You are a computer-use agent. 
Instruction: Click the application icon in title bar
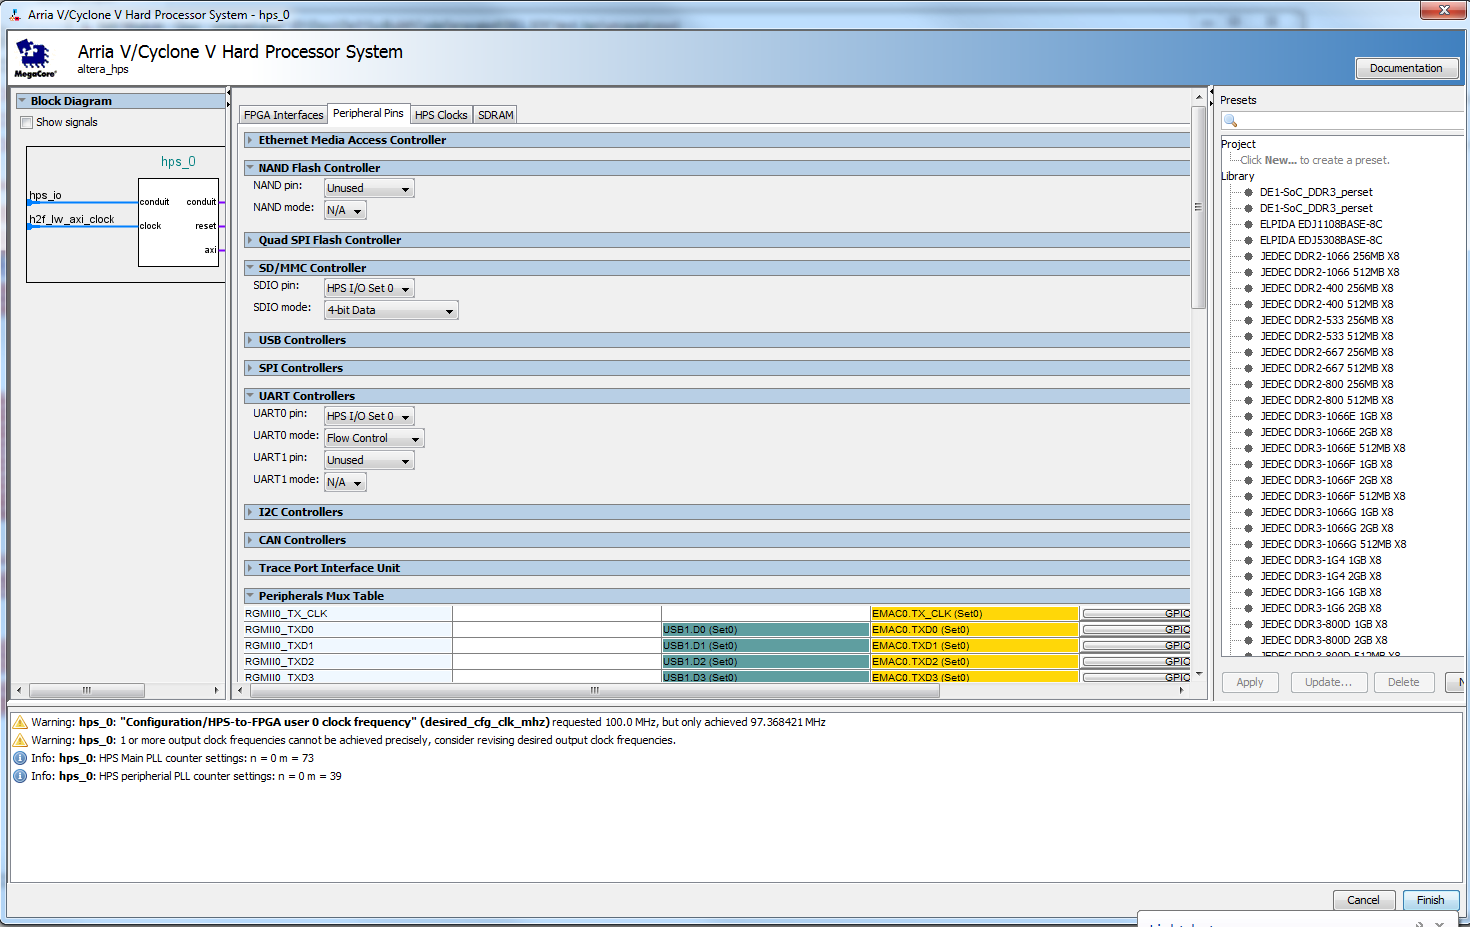tap(15, 14)
